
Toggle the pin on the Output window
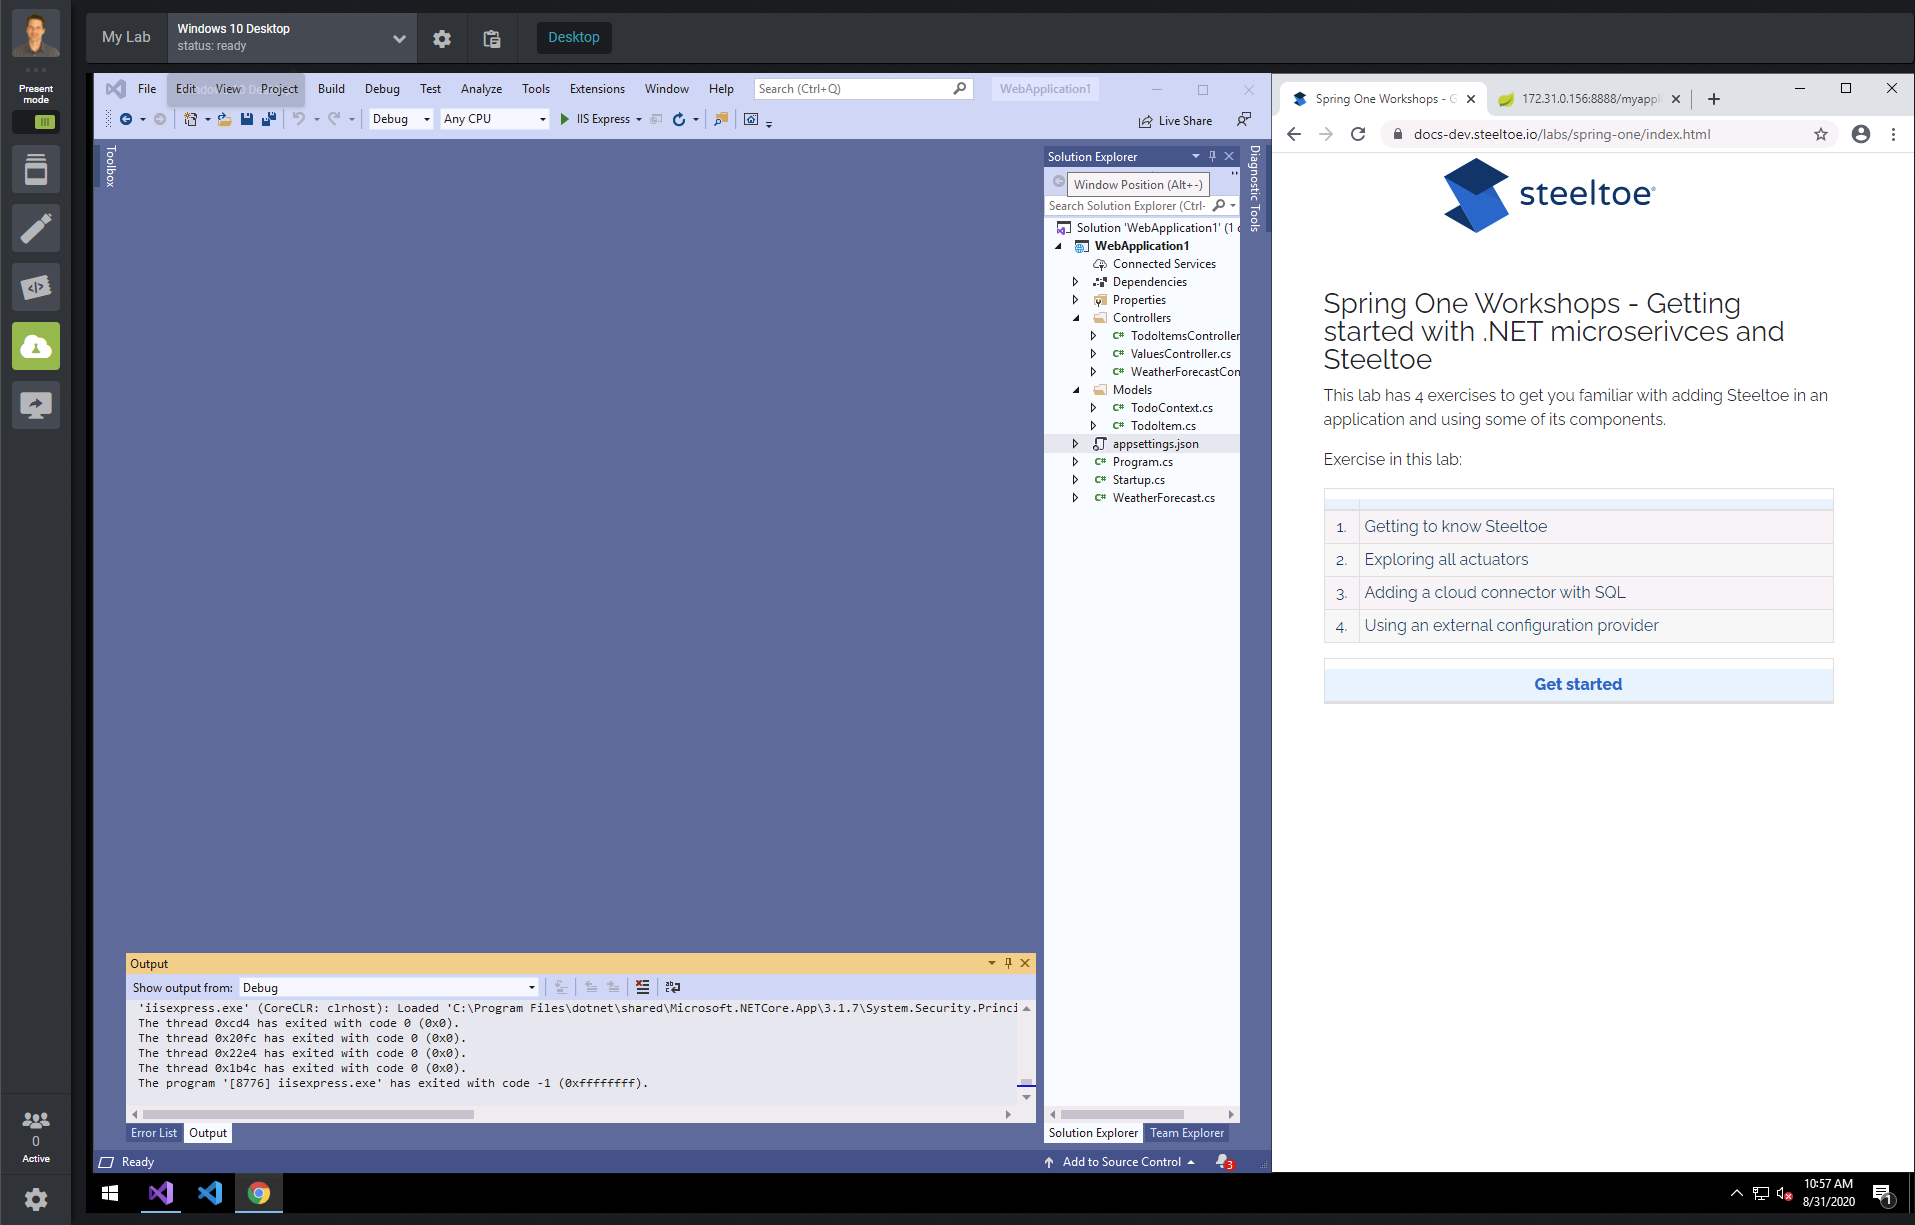[1007, 963]
